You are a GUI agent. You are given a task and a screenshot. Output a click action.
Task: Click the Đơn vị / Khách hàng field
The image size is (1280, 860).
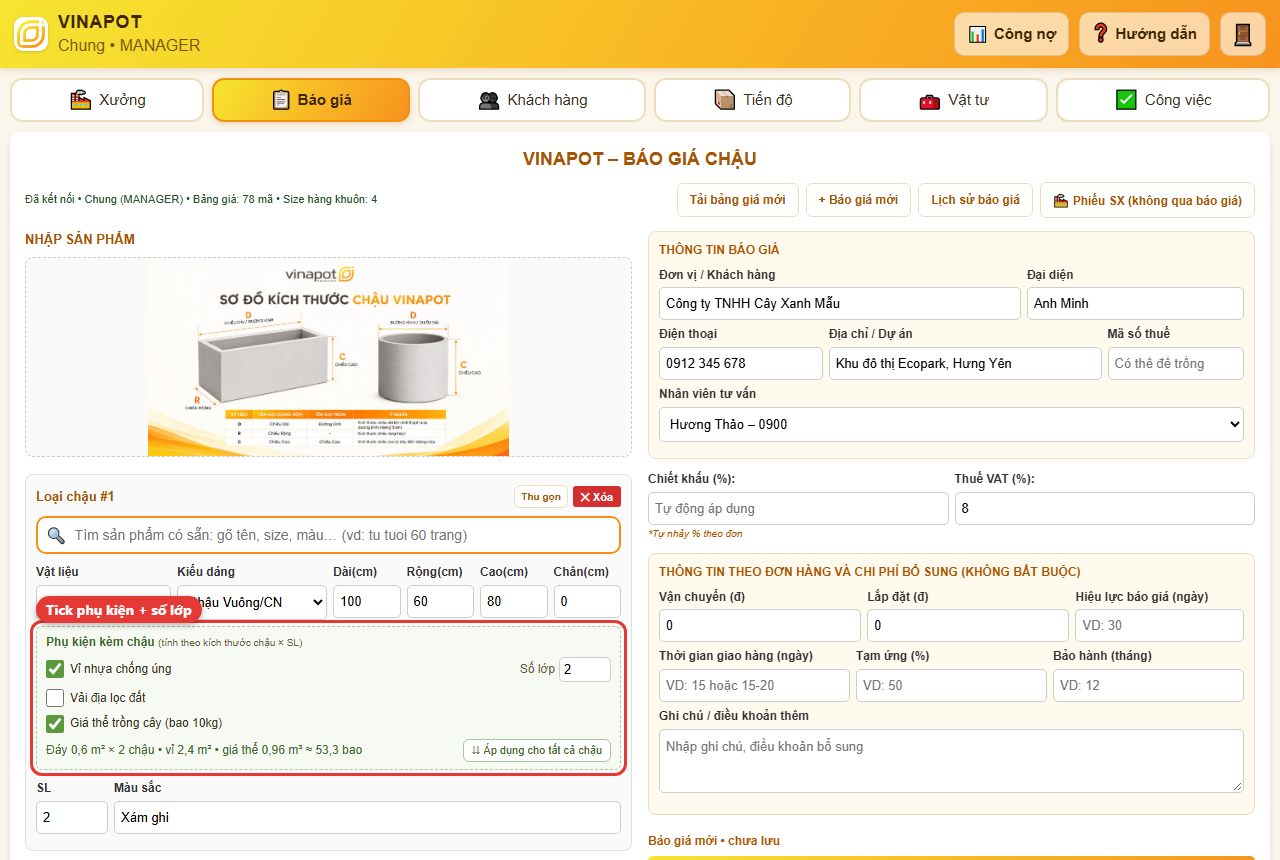point(840,303)
